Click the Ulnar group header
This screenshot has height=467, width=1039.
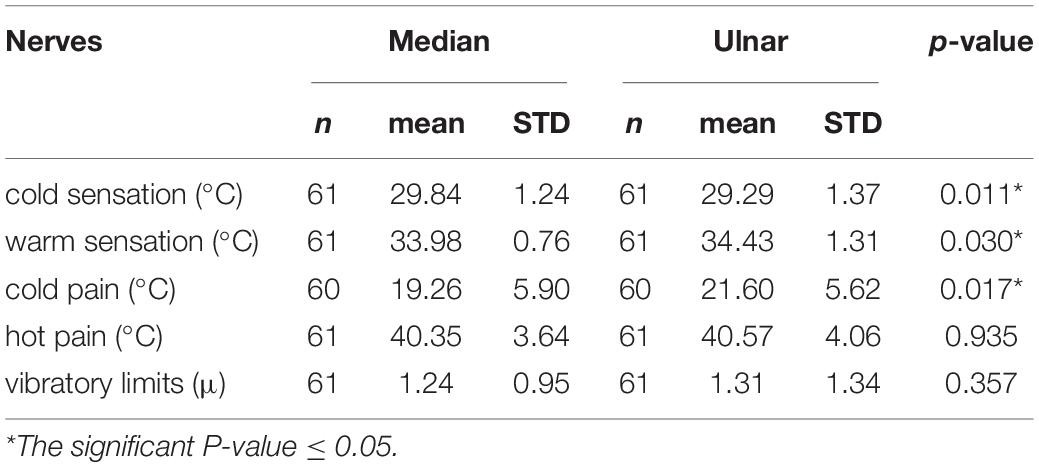750,42
